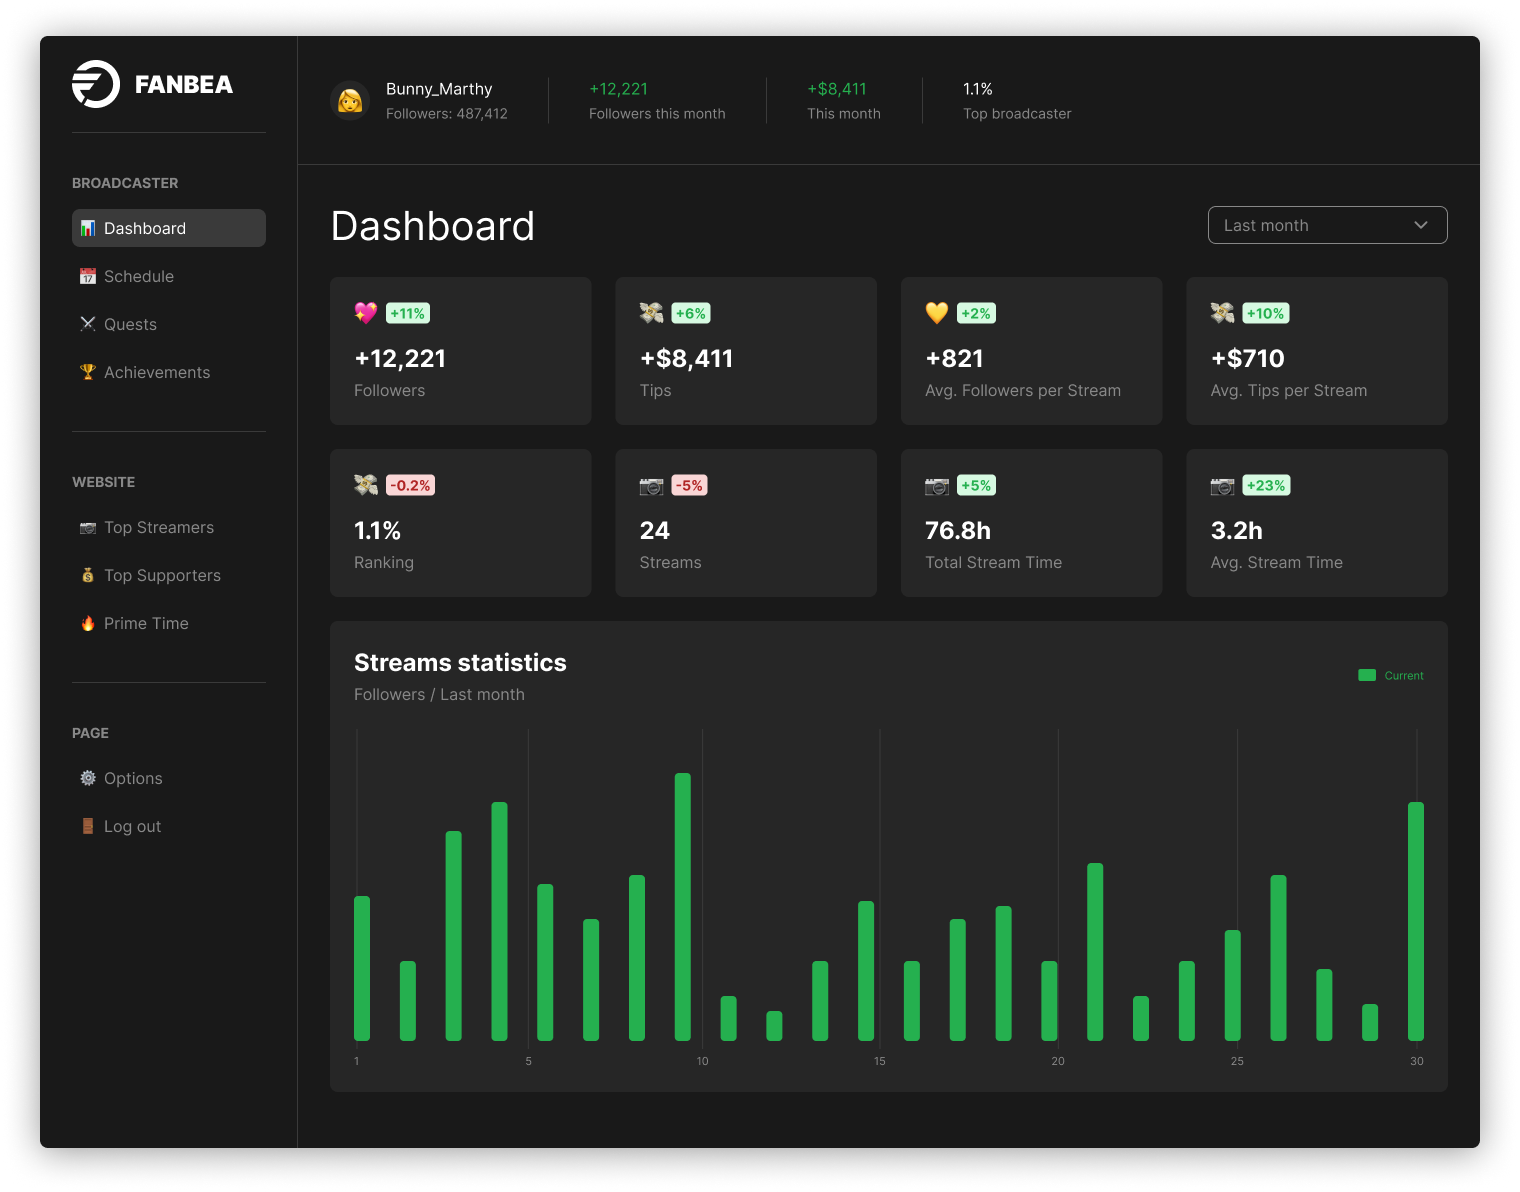The width and height of the screenshot is (1520, 1192).
Task: Click the "Current" legend label
Action: (x=1404, y=676)
